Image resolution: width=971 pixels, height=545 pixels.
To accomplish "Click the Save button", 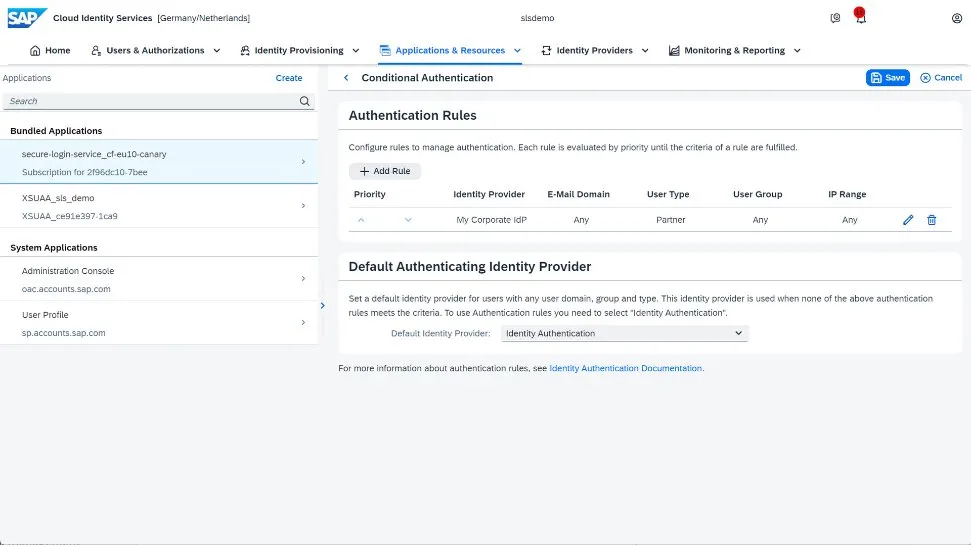I will (887, 78).
